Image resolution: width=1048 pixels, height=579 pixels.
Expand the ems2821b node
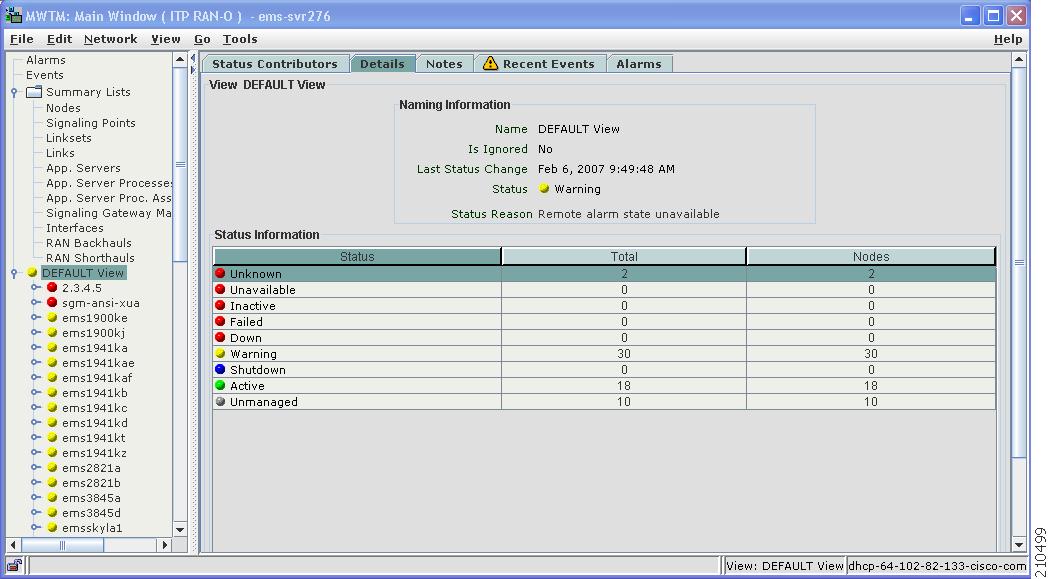[35, 483]
